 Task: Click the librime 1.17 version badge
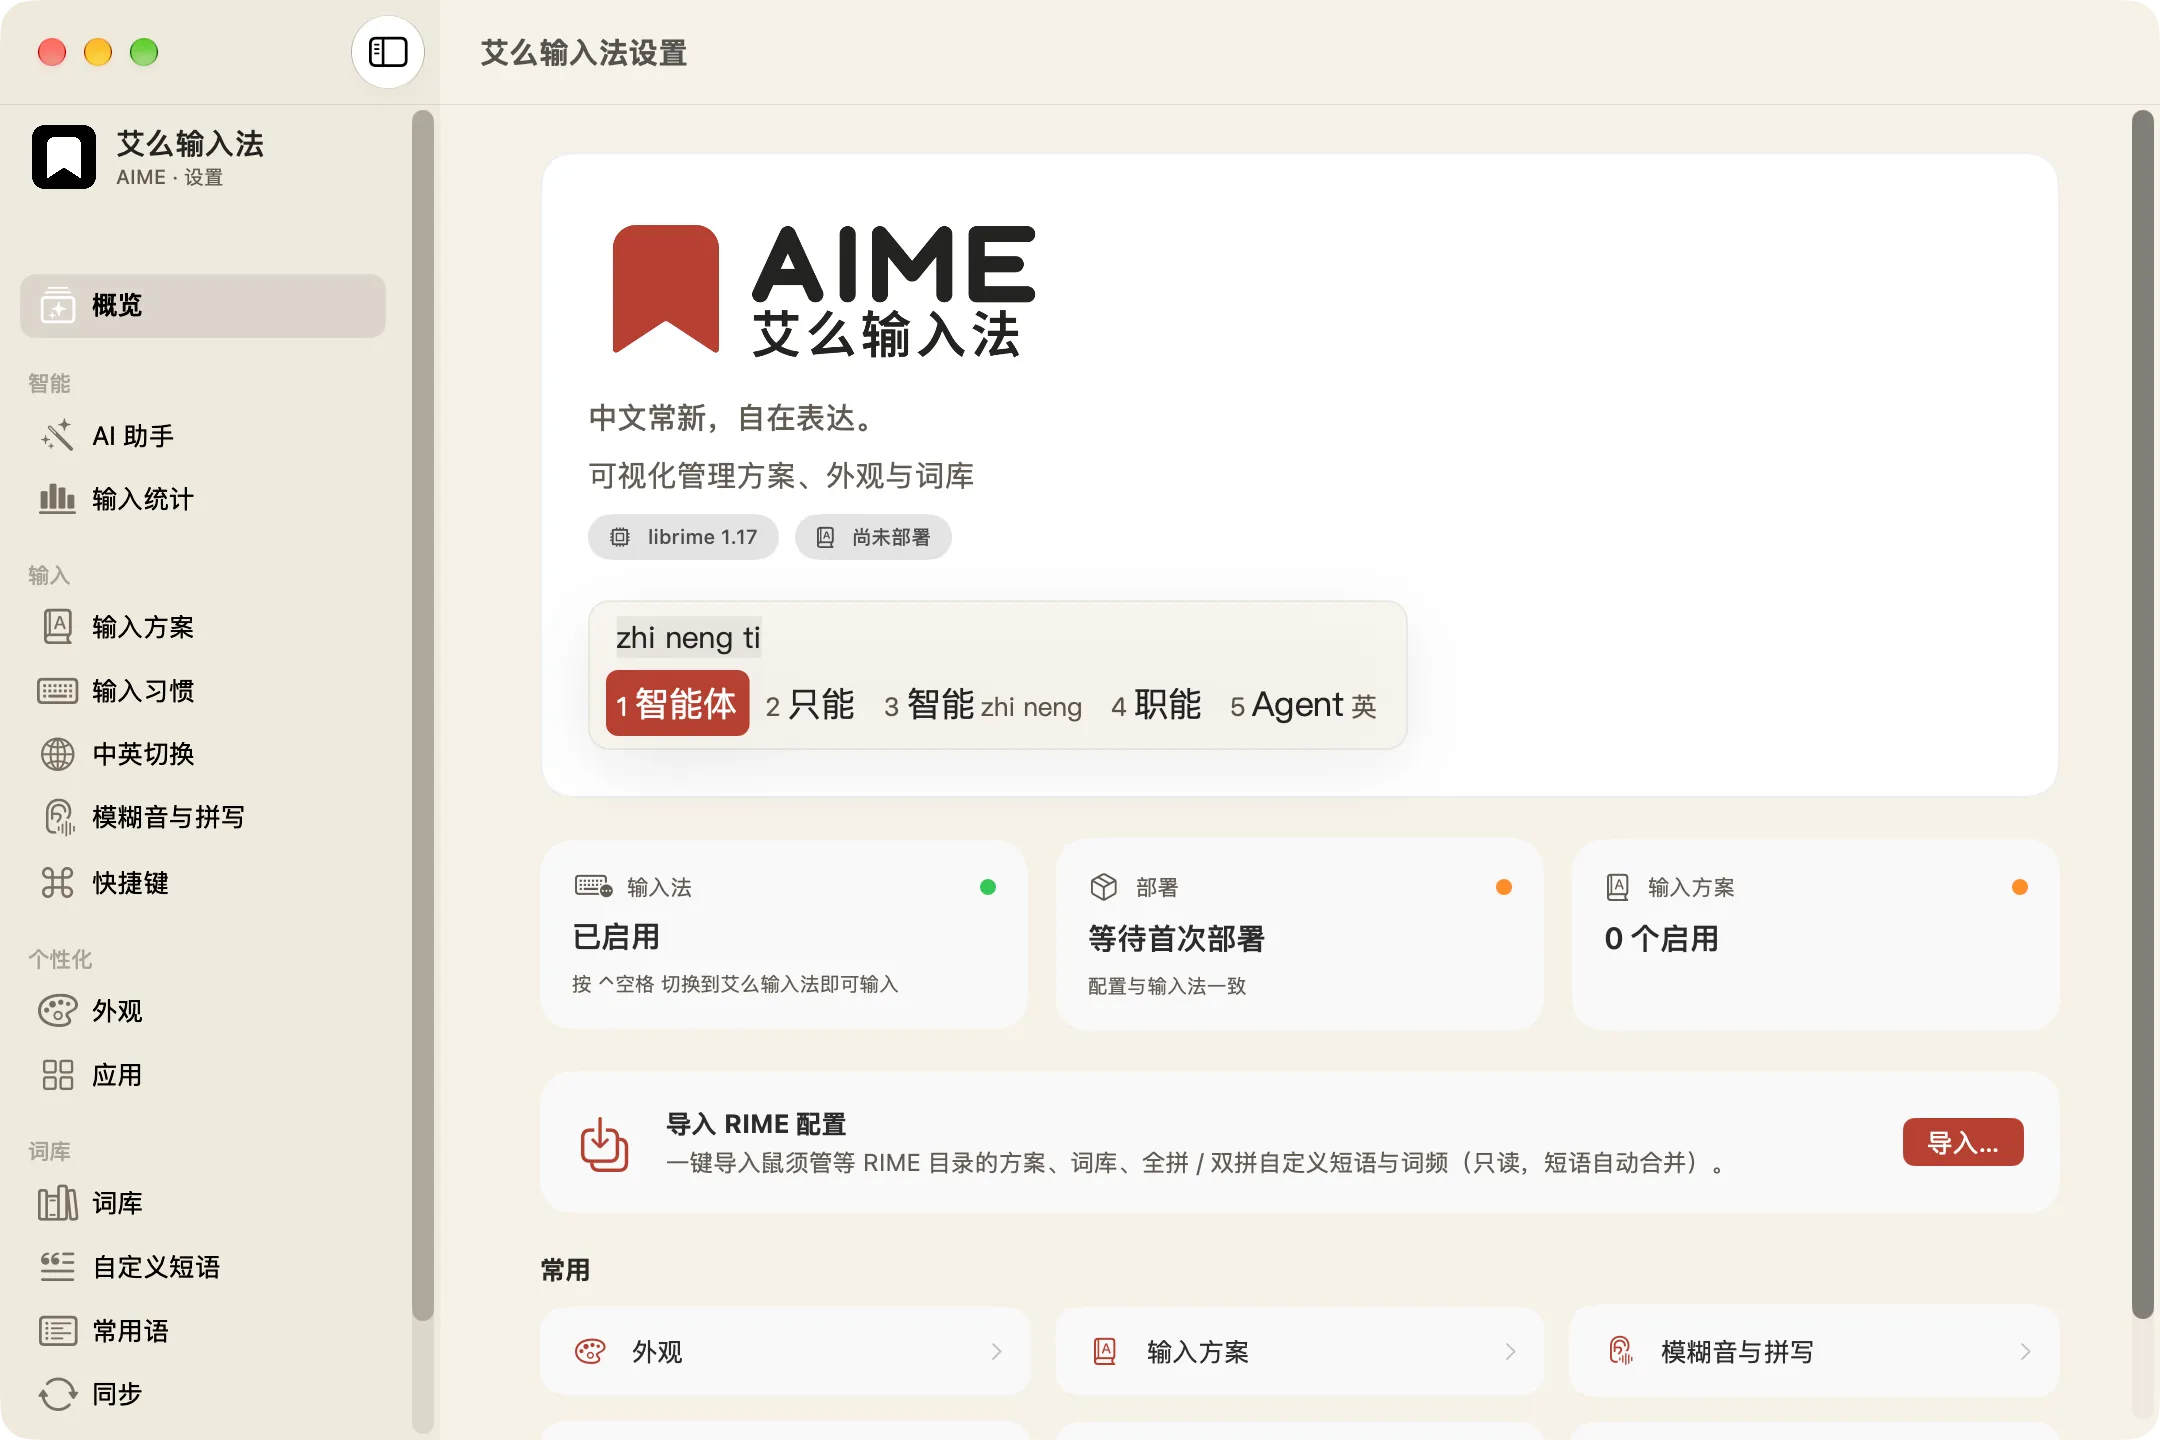tap(683, 537)
